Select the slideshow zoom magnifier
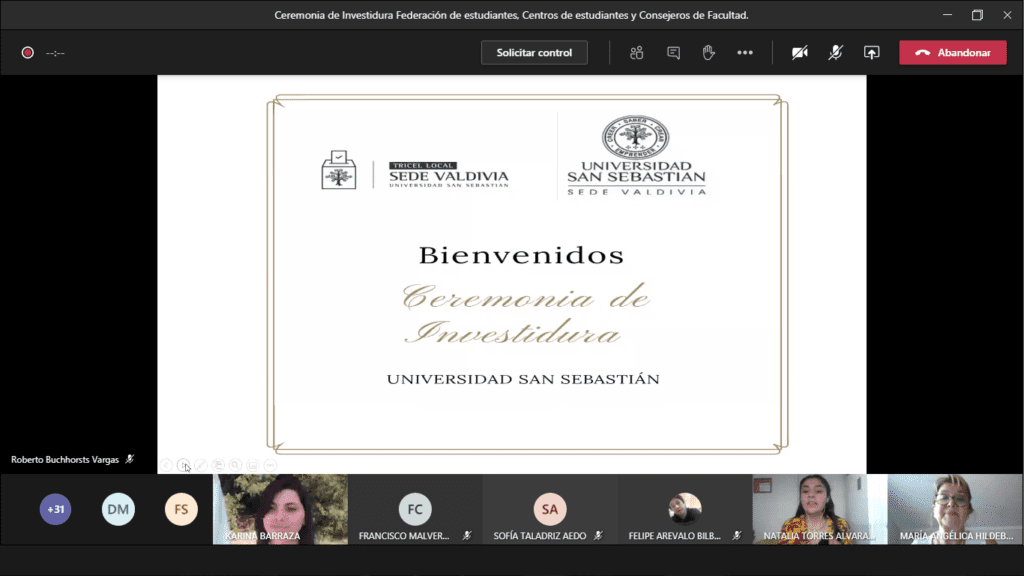The width and height of the screenshot is (1024, 576). (x=235, y=465)
